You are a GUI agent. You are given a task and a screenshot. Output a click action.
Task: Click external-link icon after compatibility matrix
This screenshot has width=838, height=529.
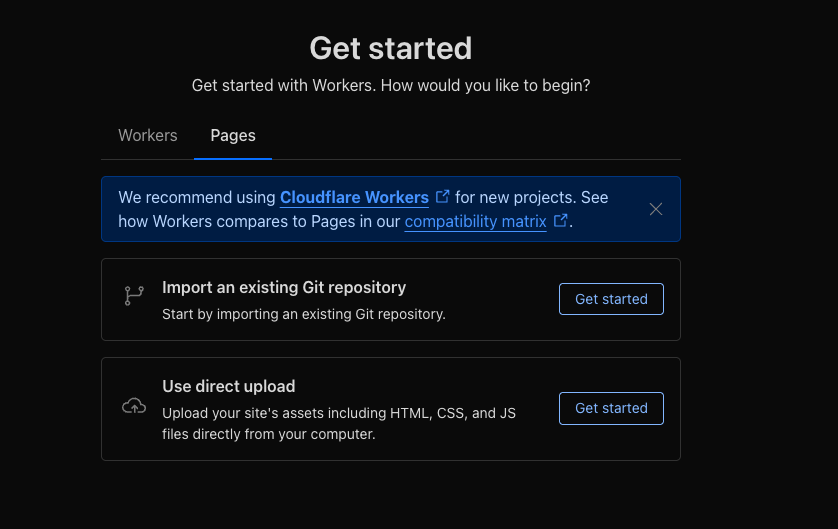561,221
